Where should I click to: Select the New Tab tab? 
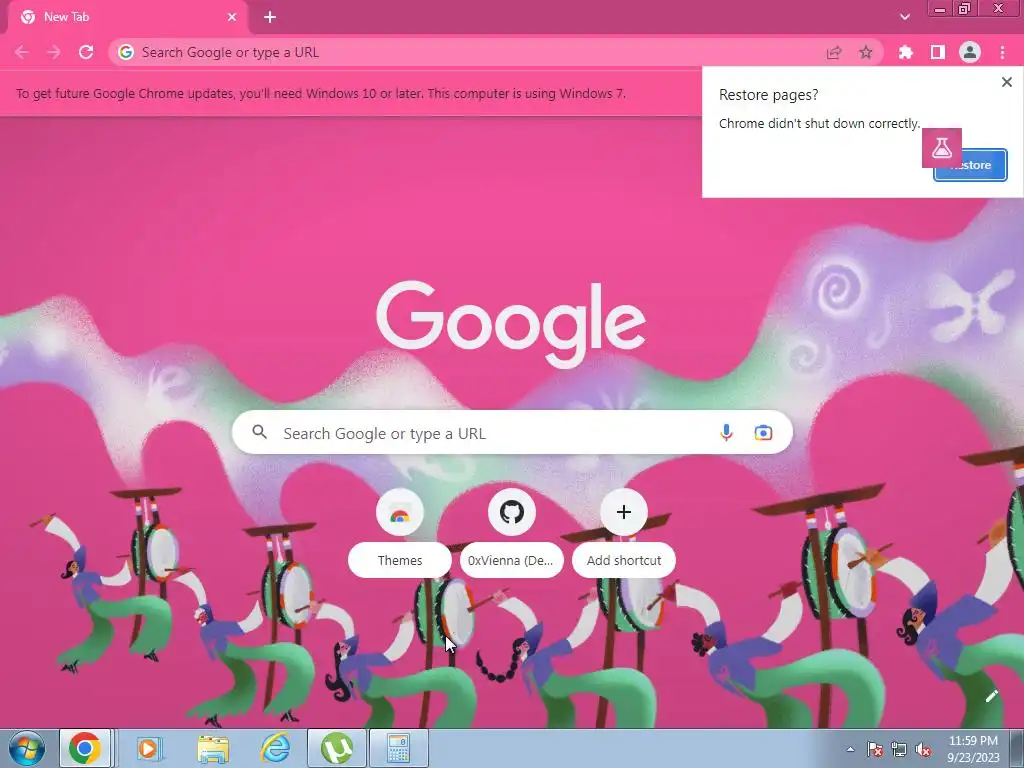[127, 17]
